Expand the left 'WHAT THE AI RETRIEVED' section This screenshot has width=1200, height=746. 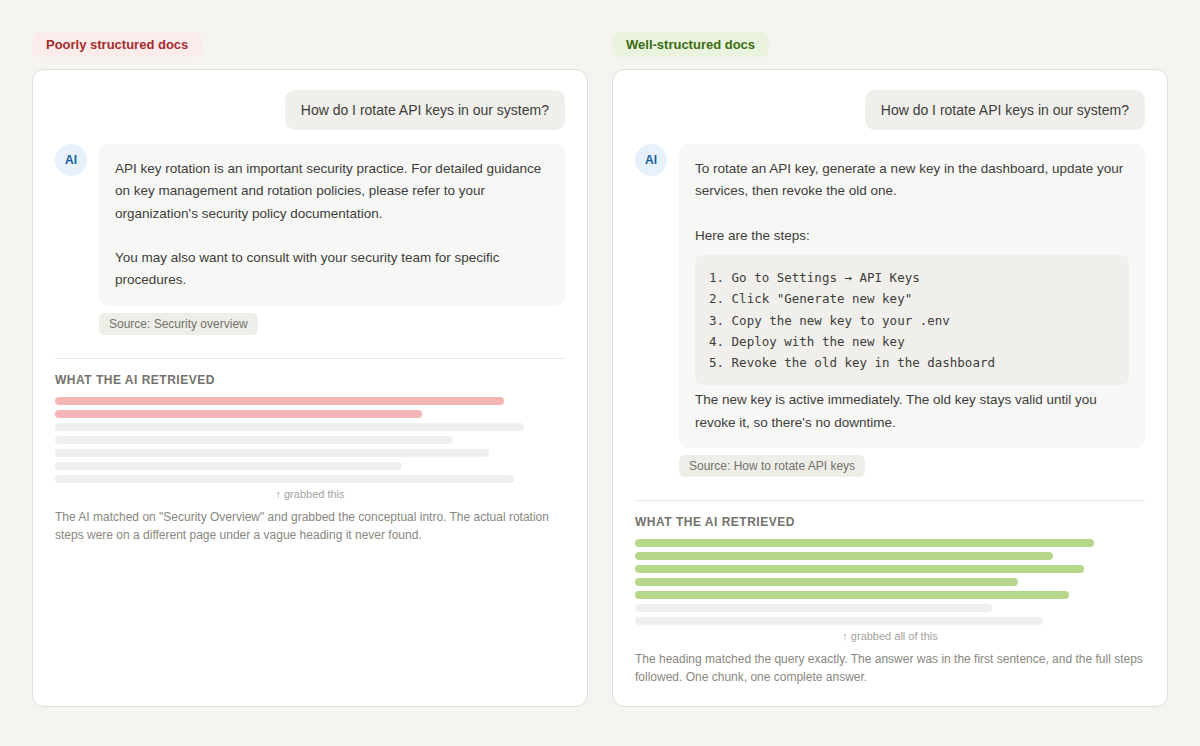(x=134, y=380)
